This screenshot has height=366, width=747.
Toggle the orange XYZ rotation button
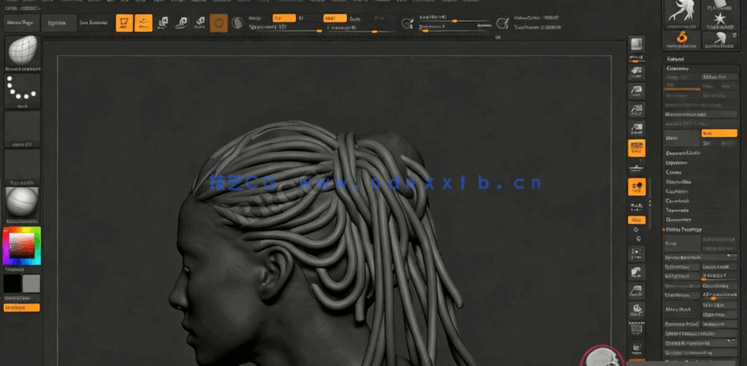click(x=636, y=220)
